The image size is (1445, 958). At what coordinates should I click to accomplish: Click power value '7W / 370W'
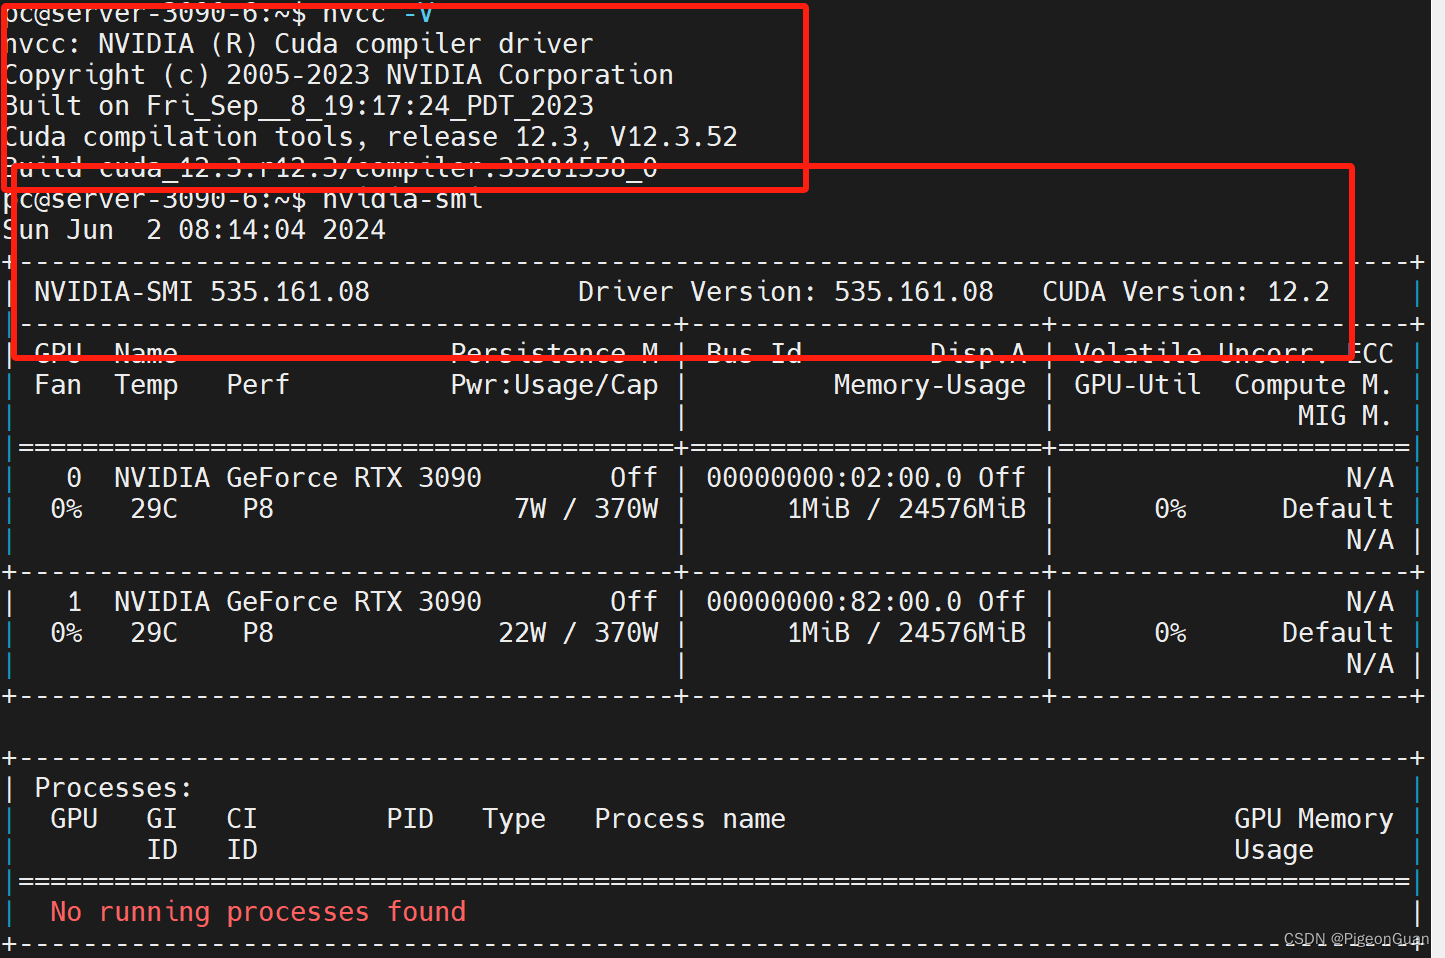point(587,509)
